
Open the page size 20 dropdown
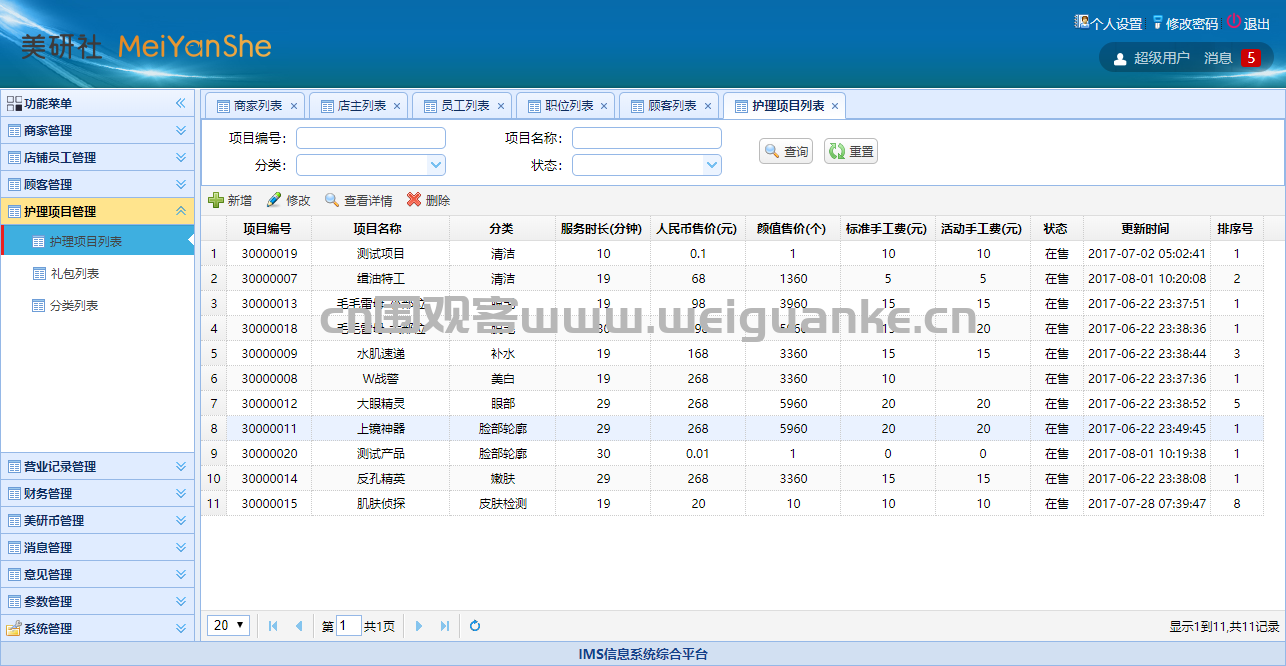click(228, 625)
